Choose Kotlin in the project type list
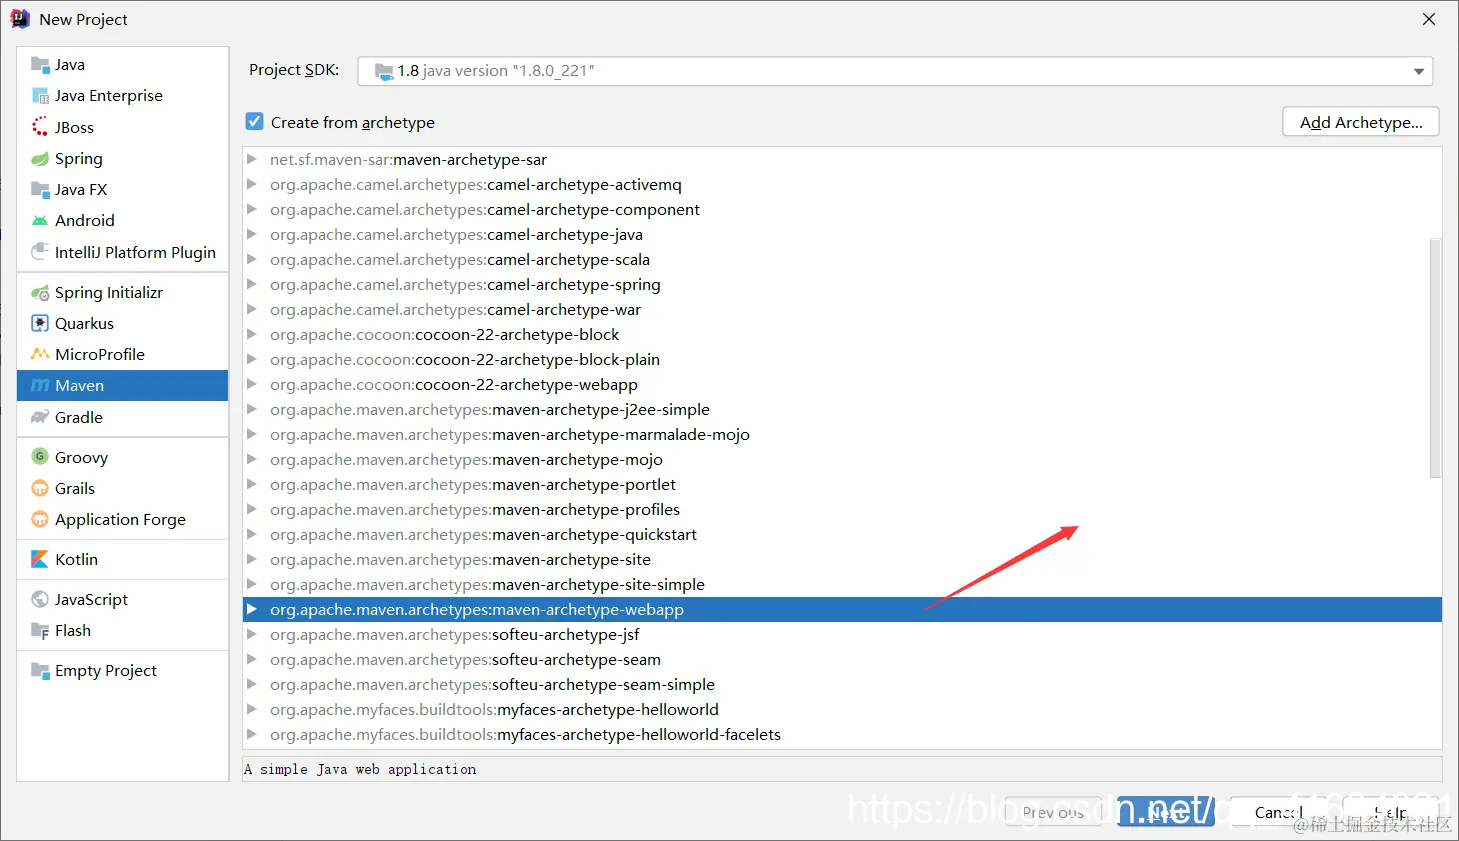Screen dimensions: 1459x841 (123, 559)
